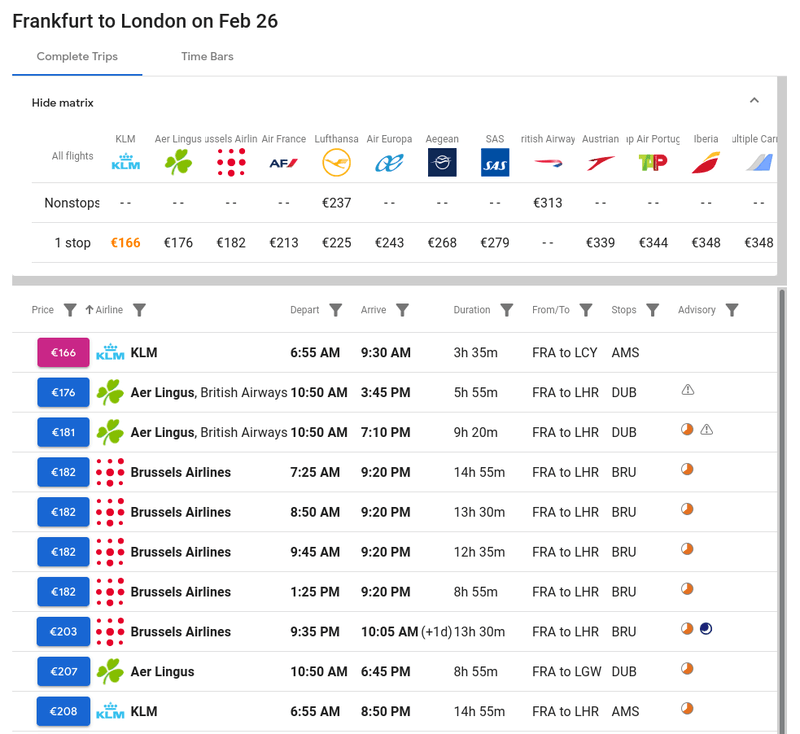800x734 pixels.
Task: Click the Duration filter icon
Action: (x=507, y=310)
